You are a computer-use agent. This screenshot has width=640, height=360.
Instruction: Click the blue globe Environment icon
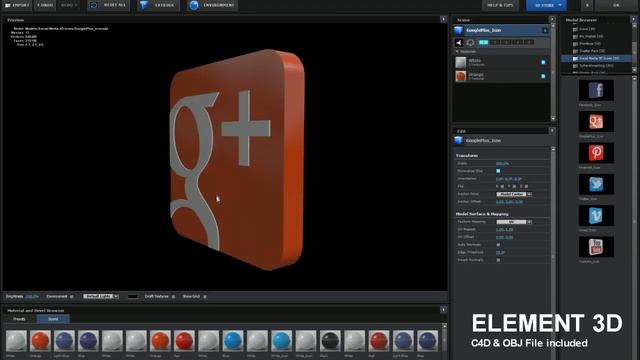click(194, 5)
